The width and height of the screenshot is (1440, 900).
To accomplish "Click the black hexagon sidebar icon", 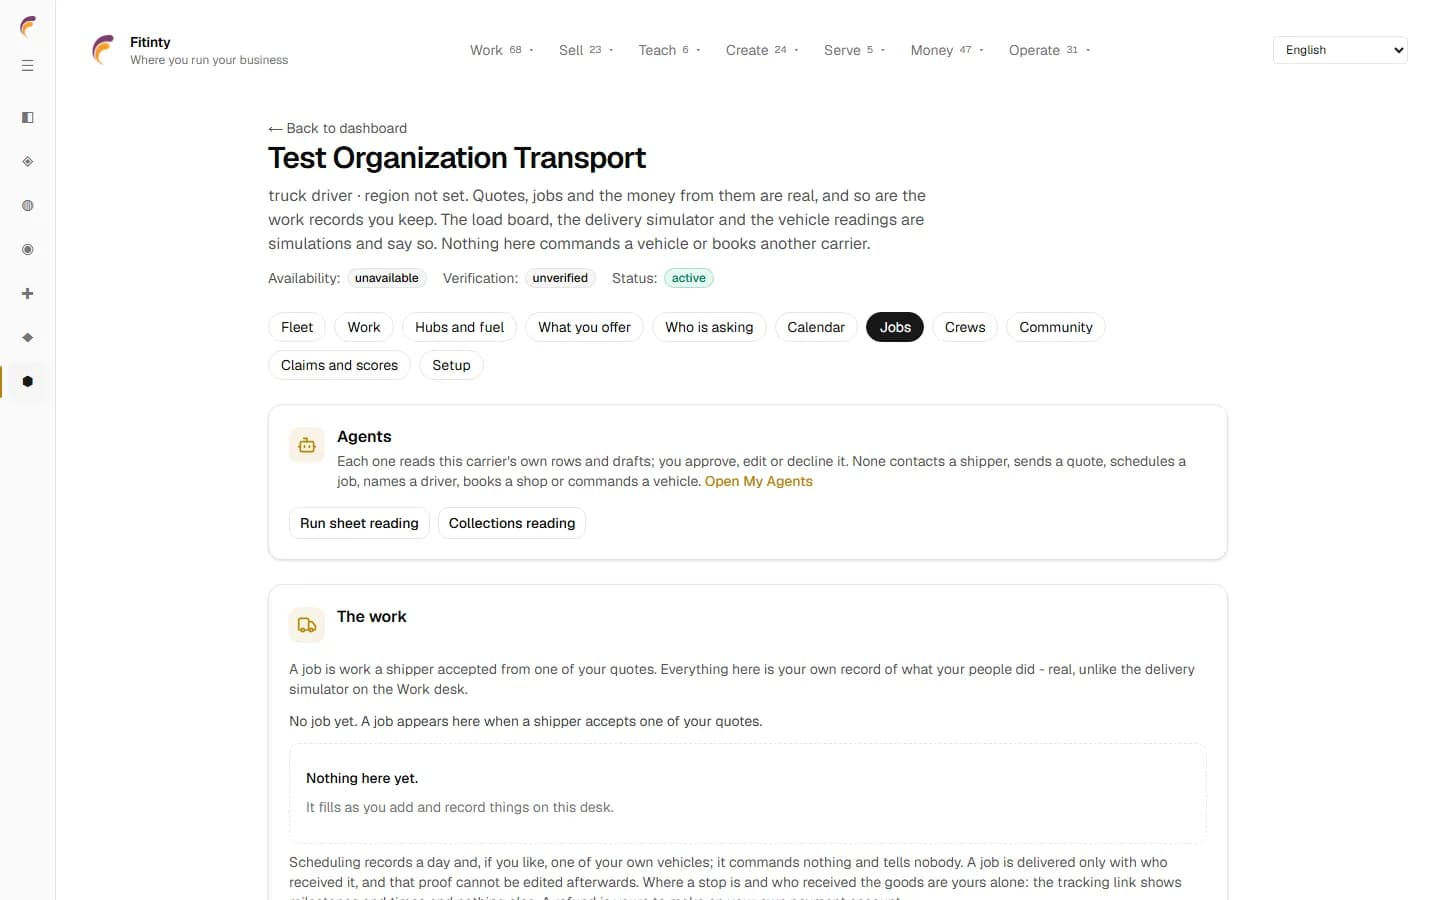I will coord(28,382).
